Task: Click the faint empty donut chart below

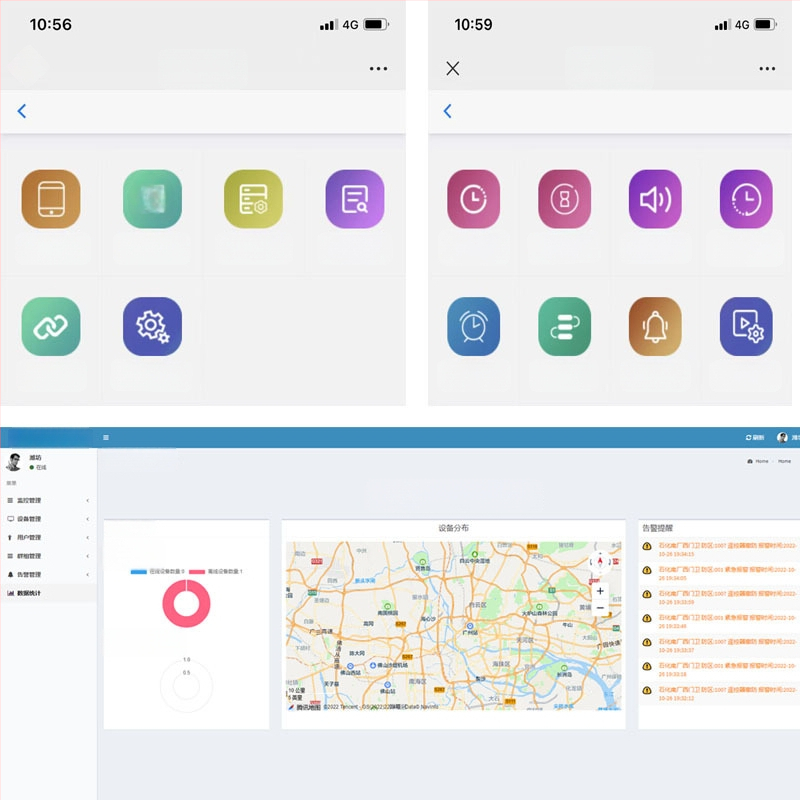Action: coord(186,686)
